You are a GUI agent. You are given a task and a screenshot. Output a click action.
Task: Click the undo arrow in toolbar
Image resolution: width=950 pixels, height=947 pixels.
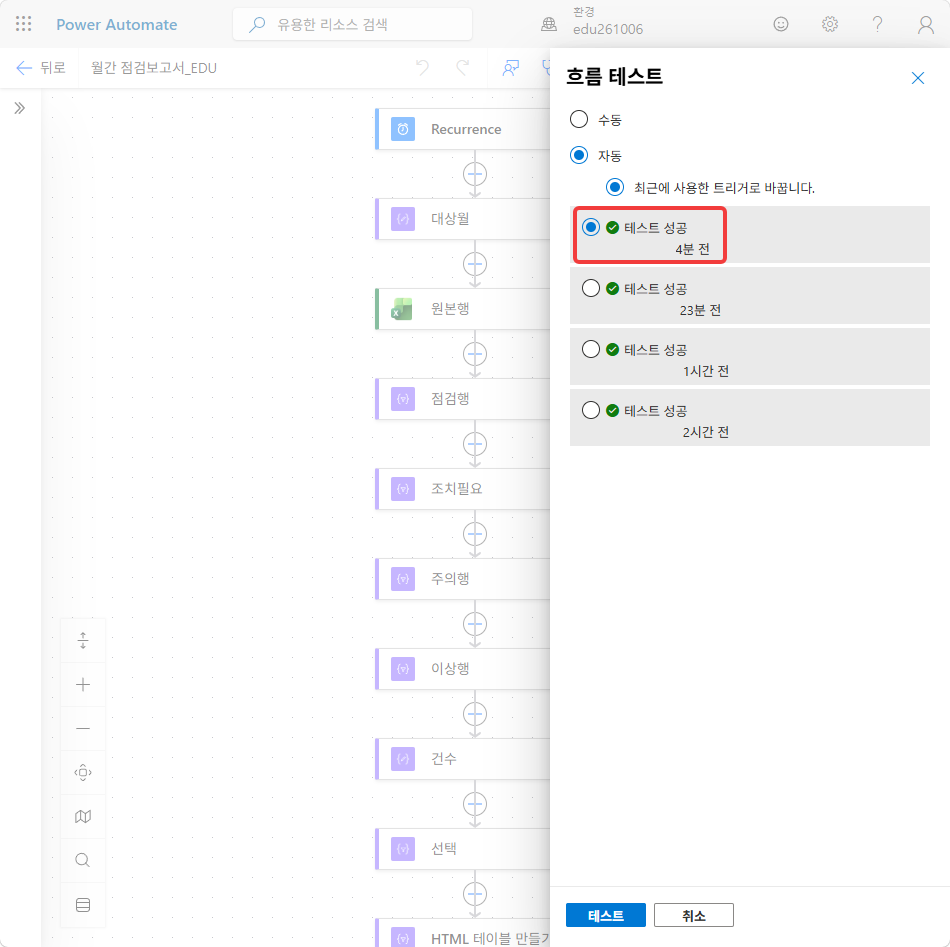[422, 67]
